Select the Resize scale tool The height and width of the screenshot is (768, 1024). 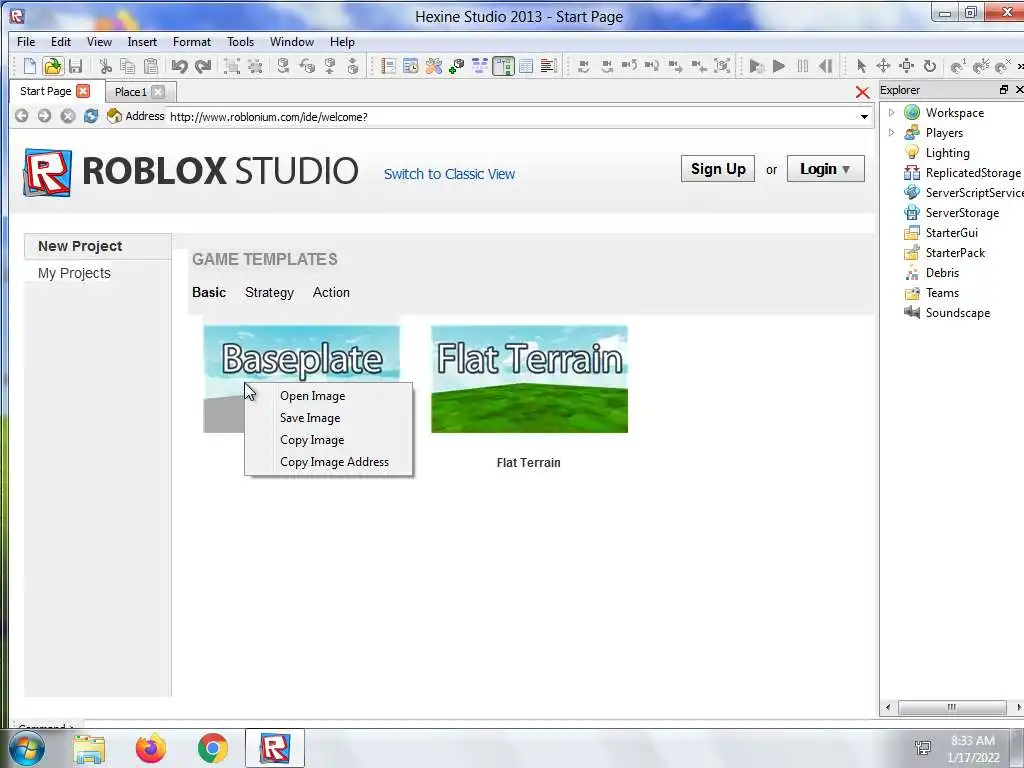point(906,66)
